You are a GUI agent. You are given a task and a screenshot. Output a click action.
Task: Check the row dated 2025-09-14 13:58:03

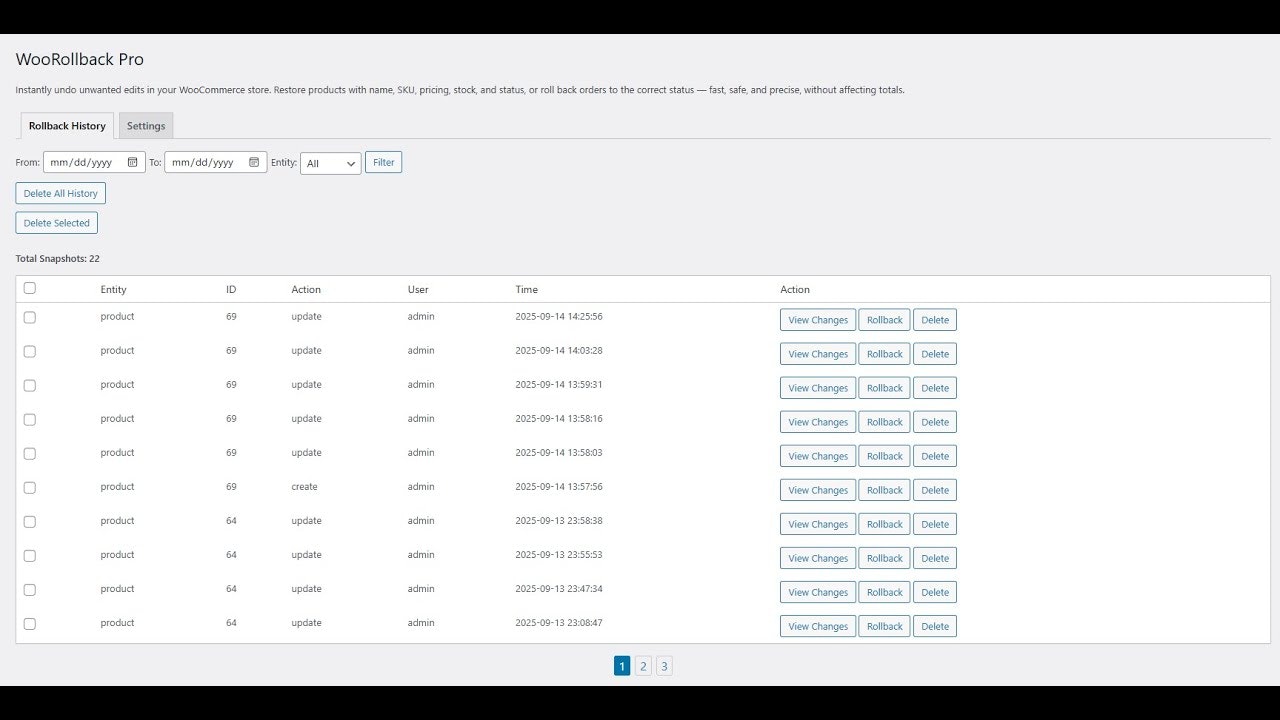(x=30, y=453)
